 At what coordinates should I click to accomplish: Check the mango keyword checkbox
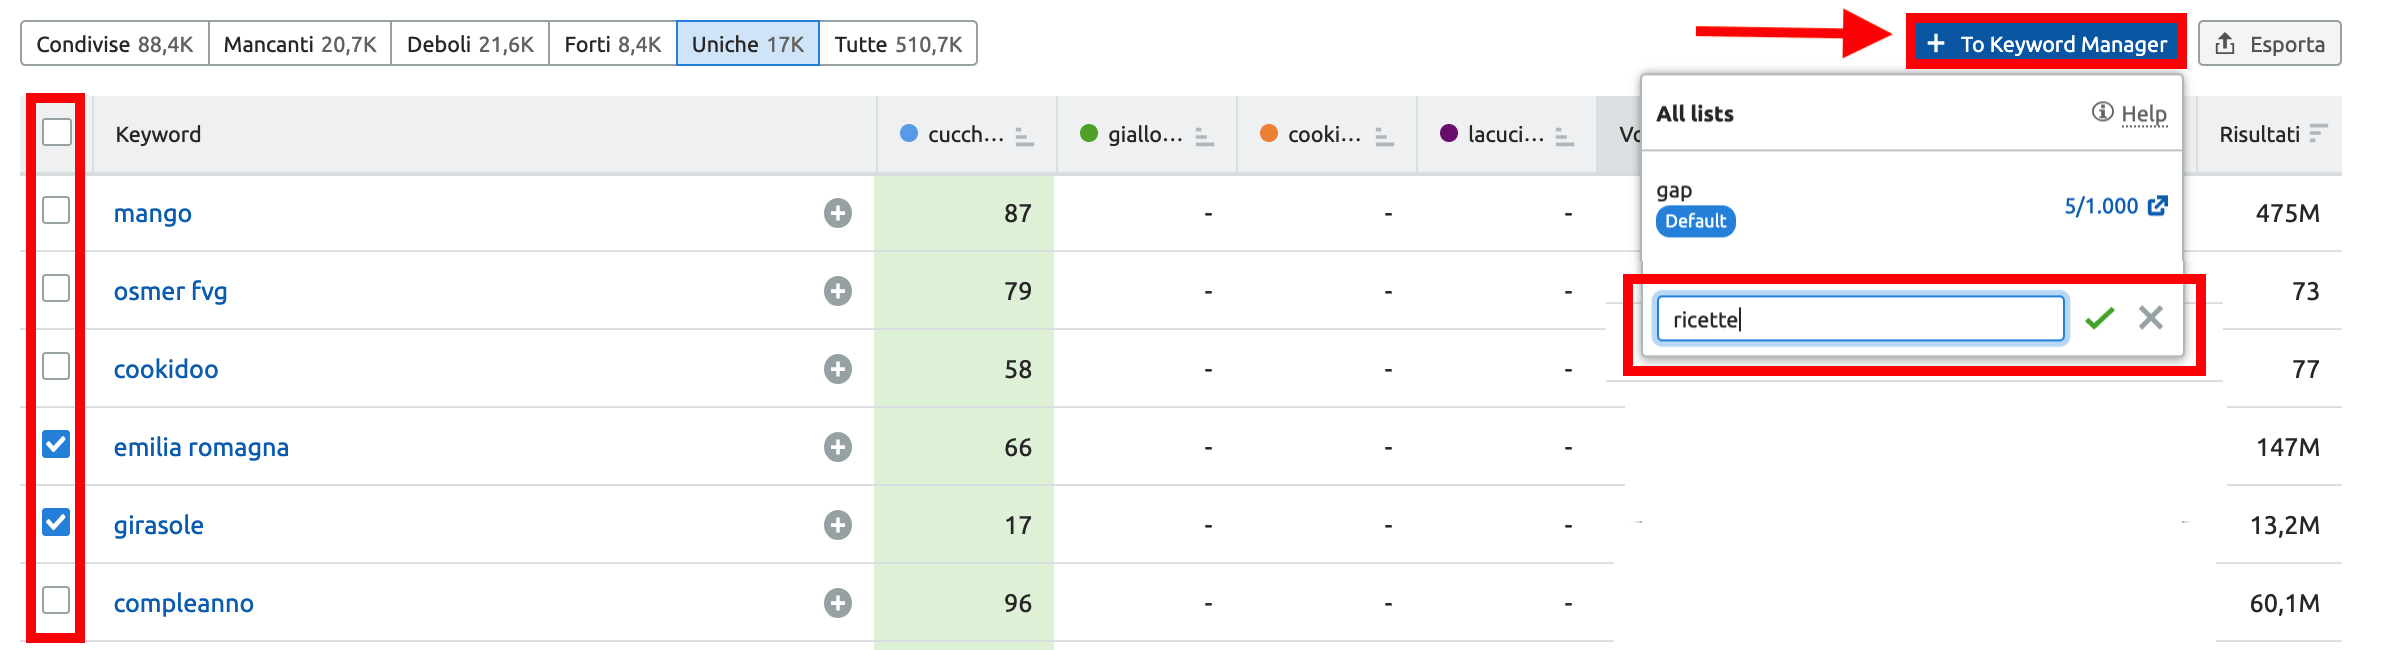57,210
